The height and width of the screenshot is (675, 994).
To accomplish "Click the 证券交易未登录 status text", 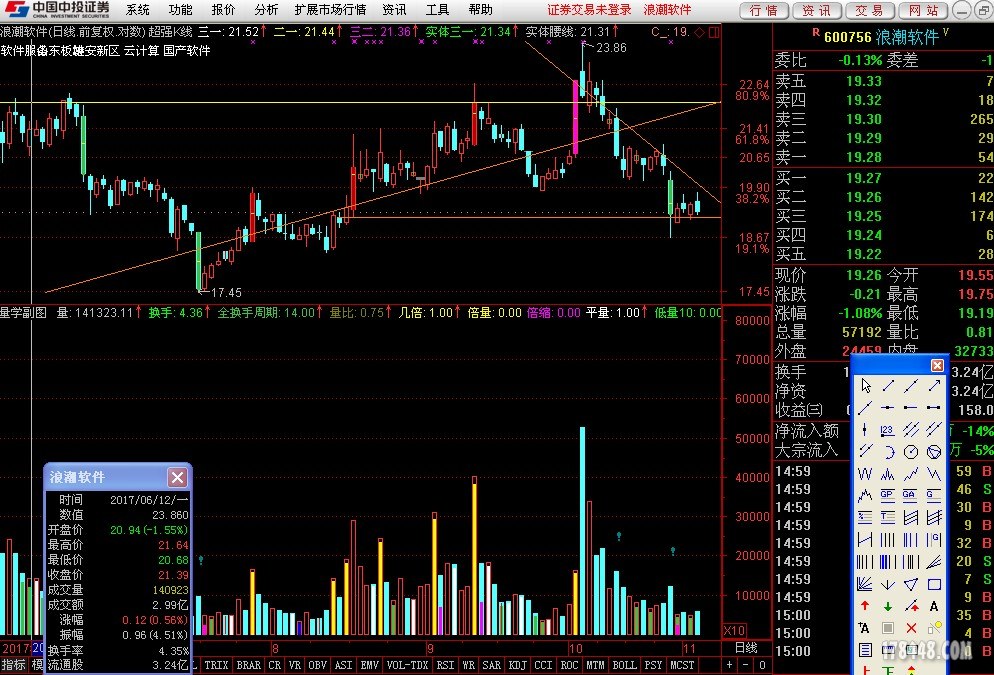I will (590, 10).
